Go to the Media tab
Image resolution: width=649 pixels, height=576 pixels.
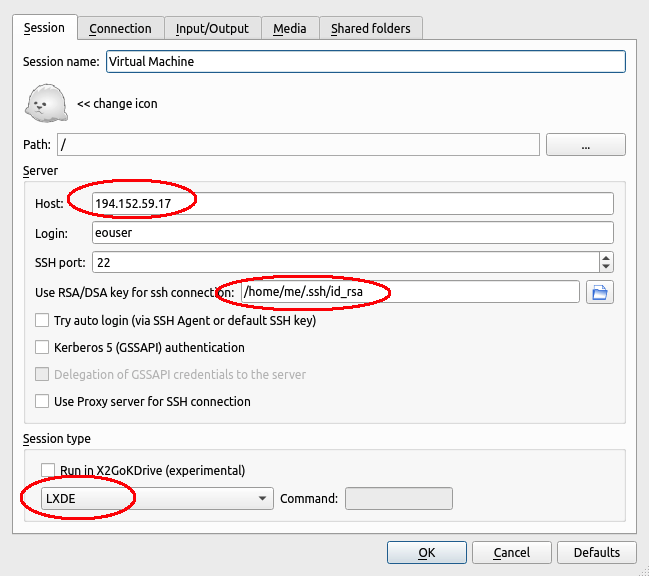click(291, 29)
